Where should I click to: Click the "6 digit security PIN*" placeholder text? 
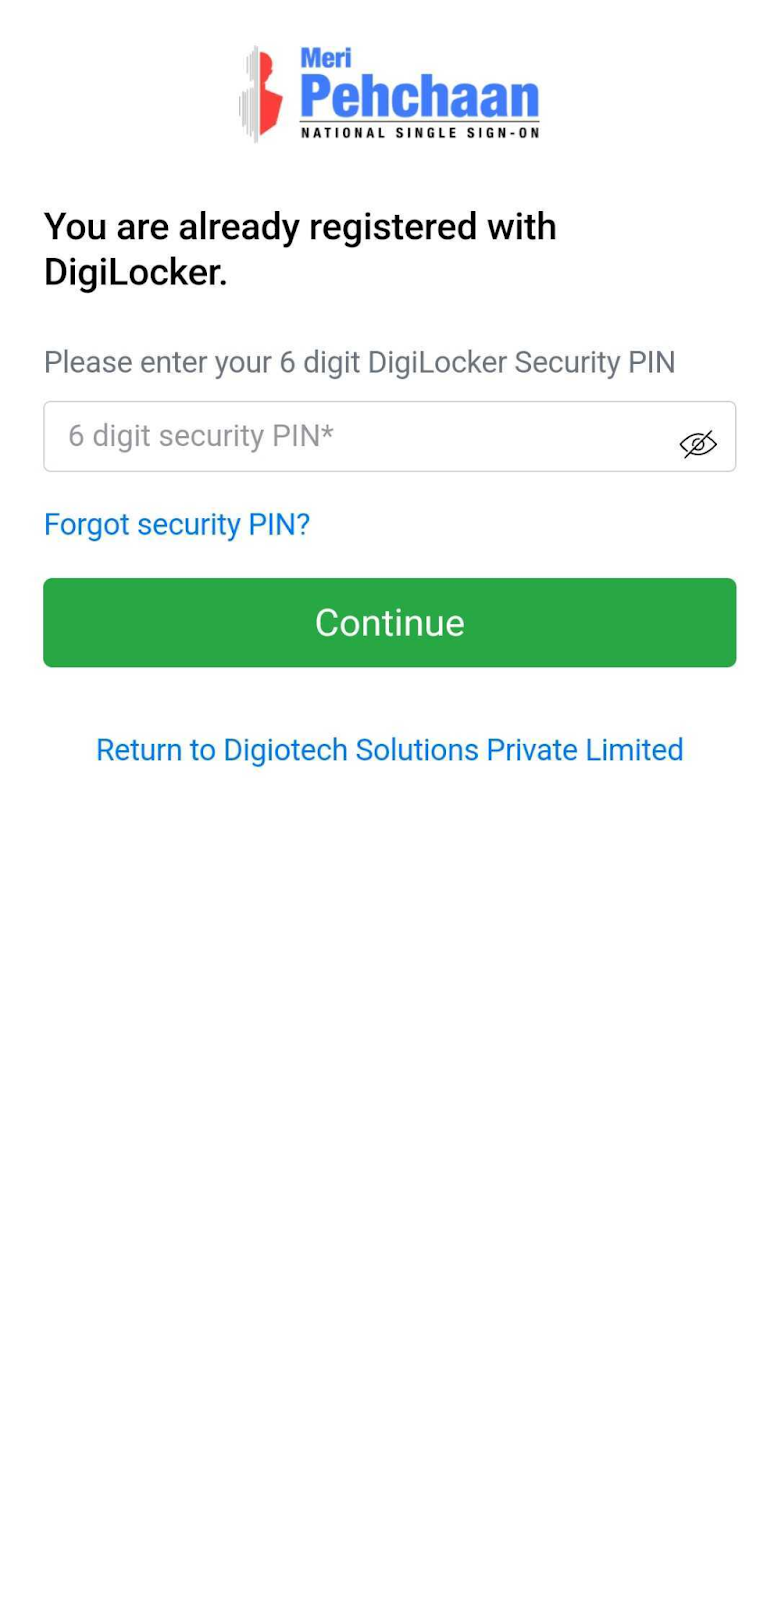[x=201, y=436]
